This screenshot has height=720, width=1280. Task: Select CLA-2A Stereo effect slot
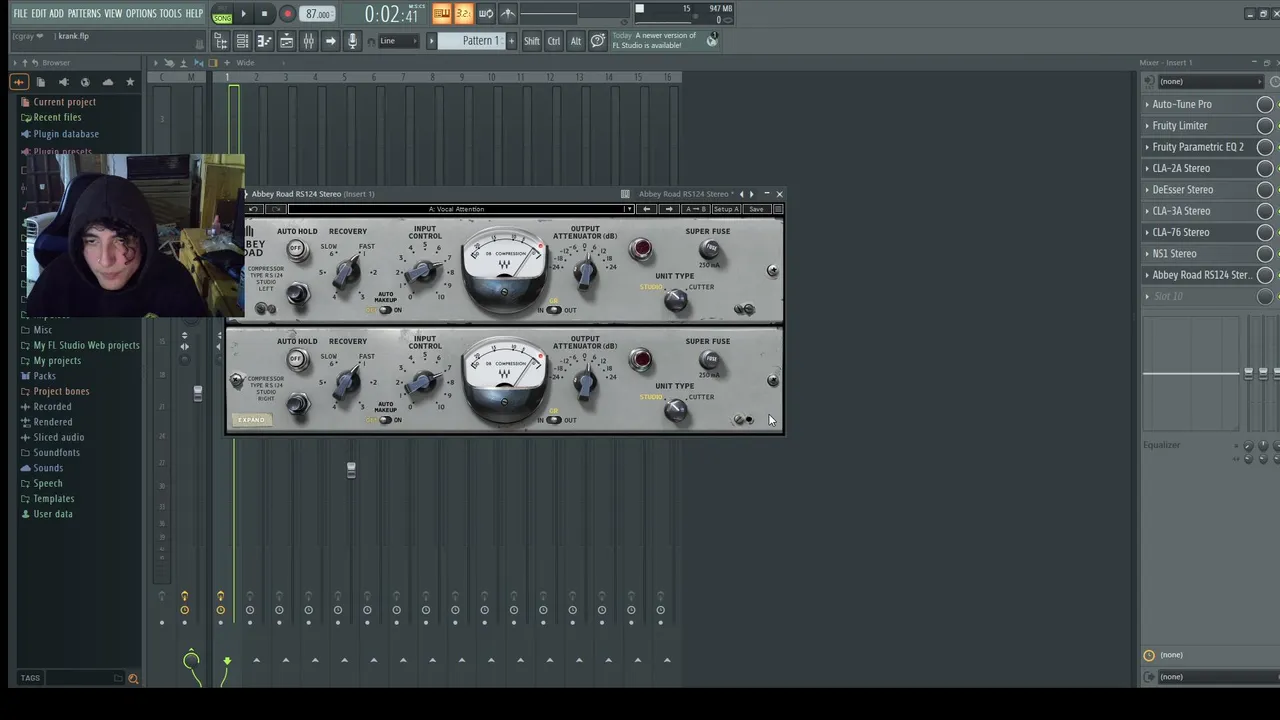1181,168
